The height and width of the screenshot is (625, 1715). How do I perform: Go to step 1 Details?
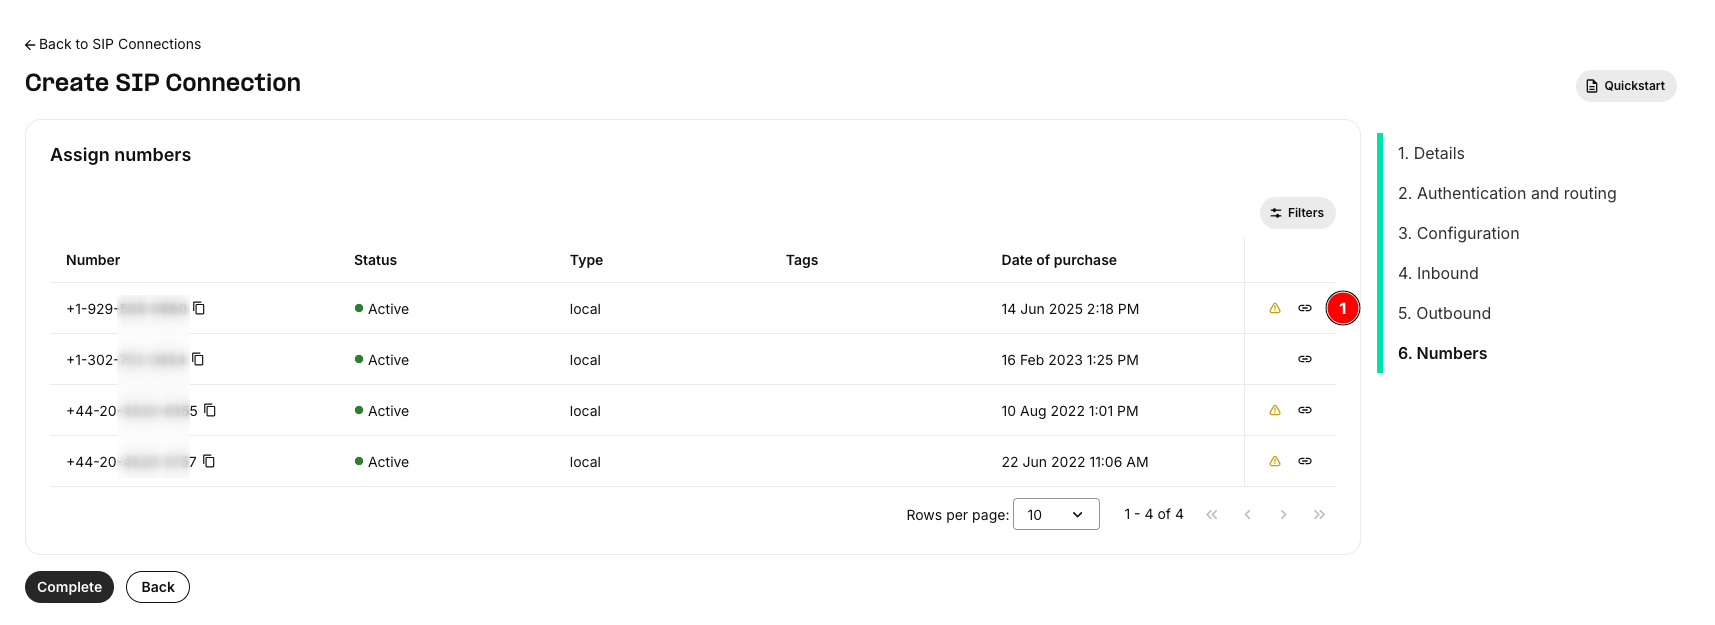click(1431, 153)
